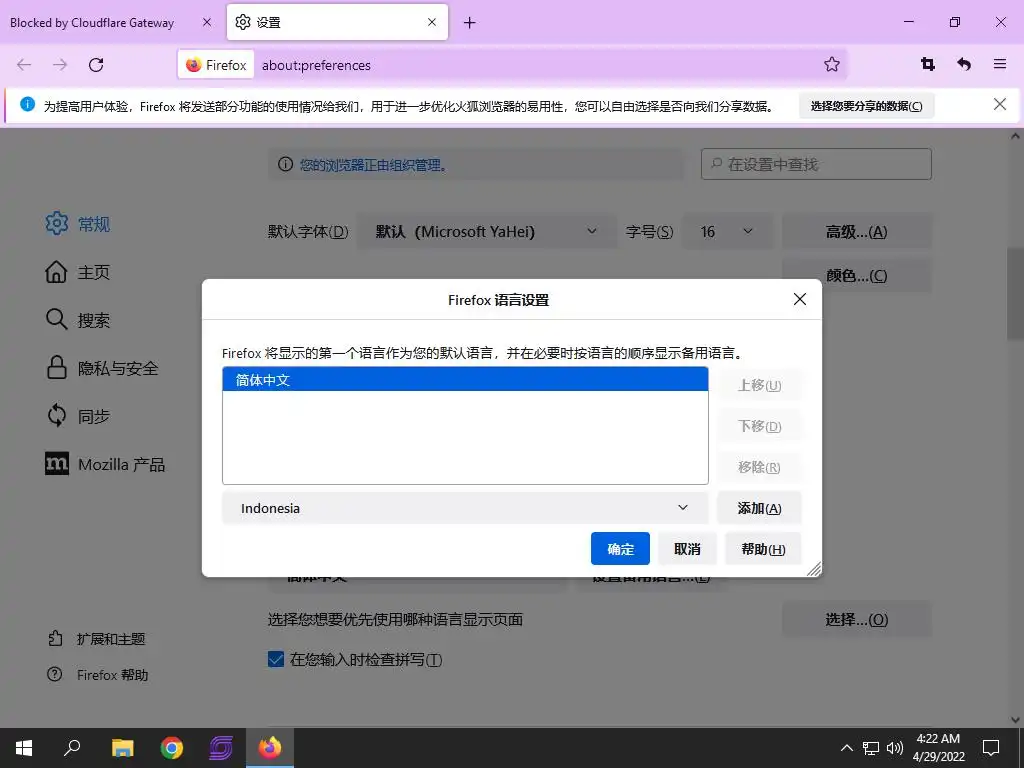Expand the Indonesia language dropdown
1024x768 pixels.
point(465,508)
